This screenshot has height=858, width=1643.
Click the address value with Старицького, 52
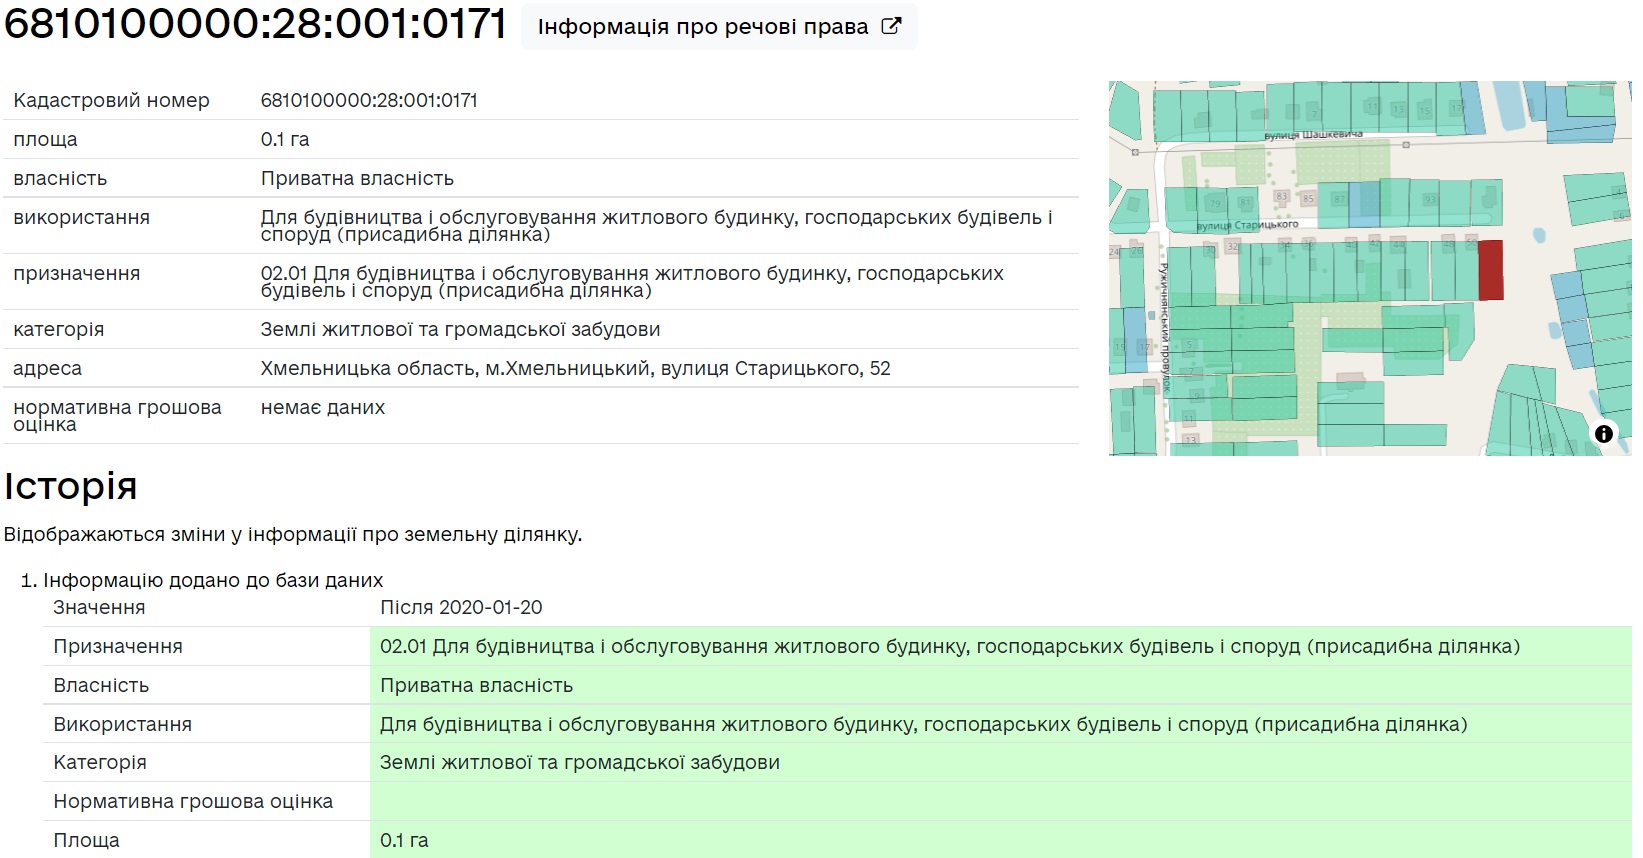click(x=575, y=368)
